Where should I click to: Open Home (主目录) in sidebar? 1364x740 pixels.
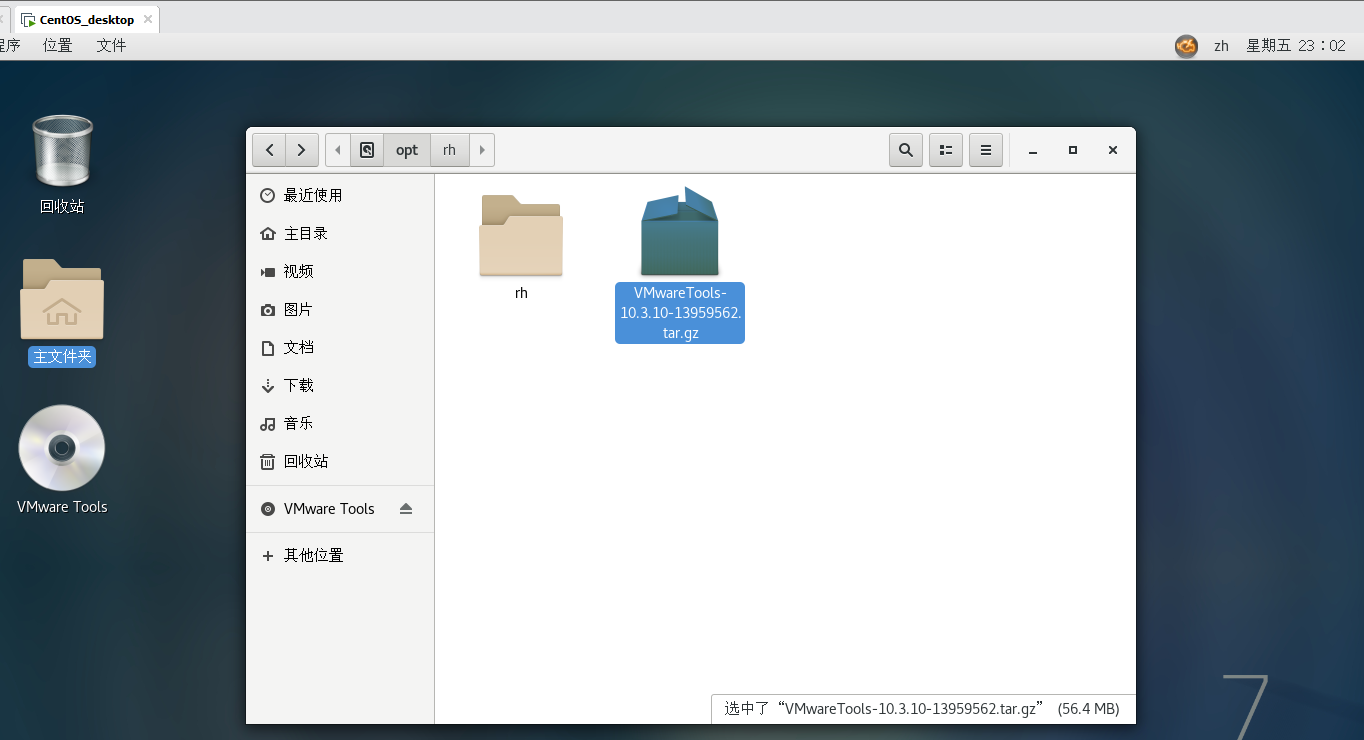point(340,233)
